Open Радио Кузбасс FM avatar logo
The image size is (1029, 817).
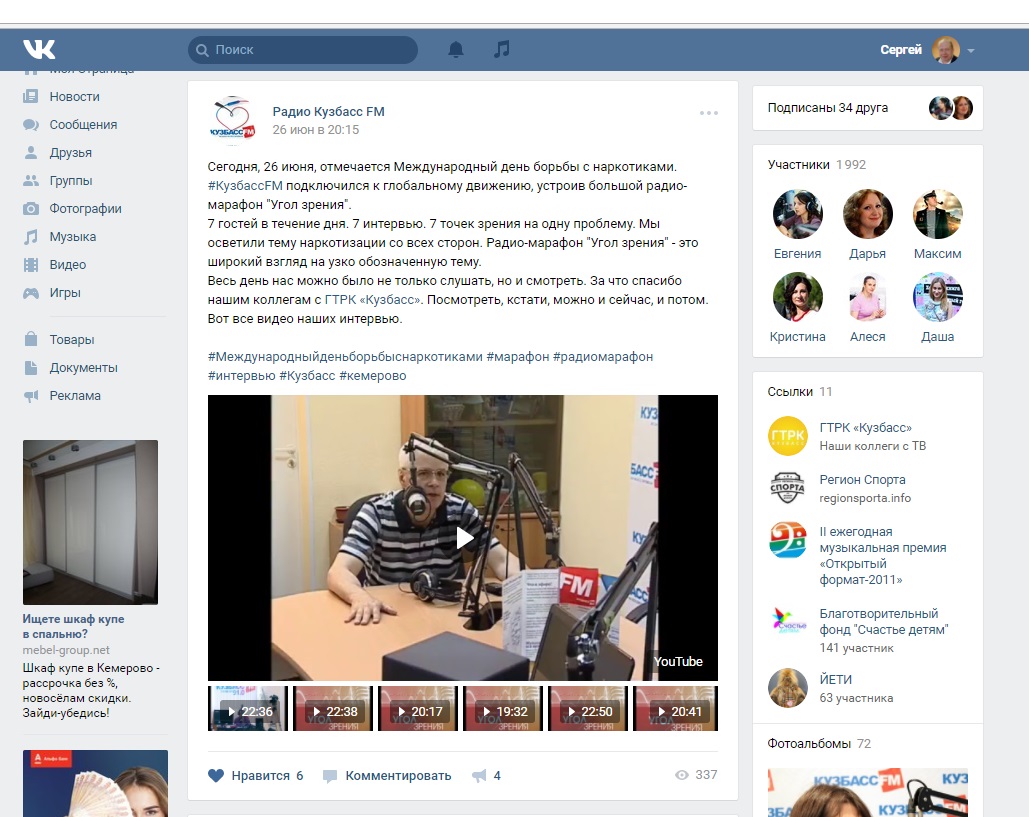pyautogui.click(x=232, y=120)
